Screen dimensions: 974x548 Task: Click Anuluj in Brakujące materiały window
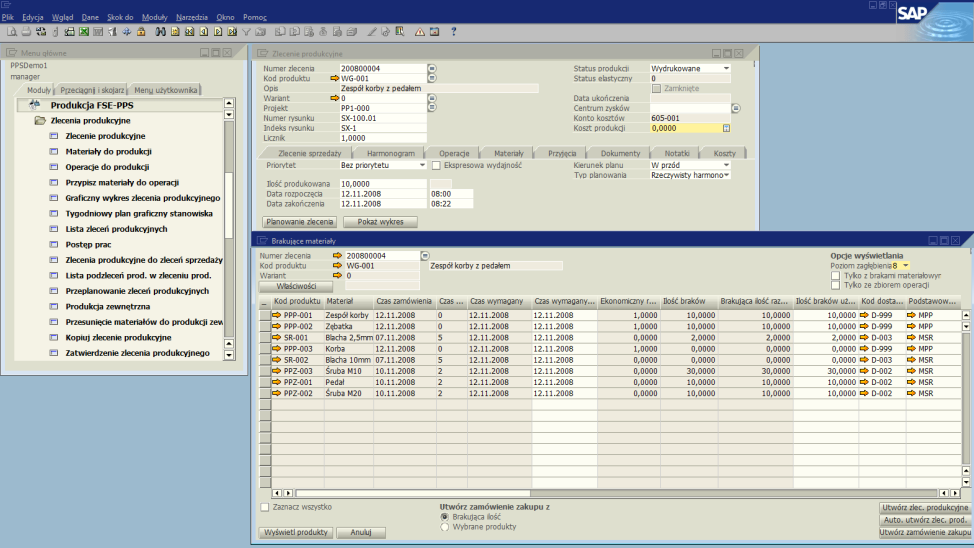[x=361, y=532]
